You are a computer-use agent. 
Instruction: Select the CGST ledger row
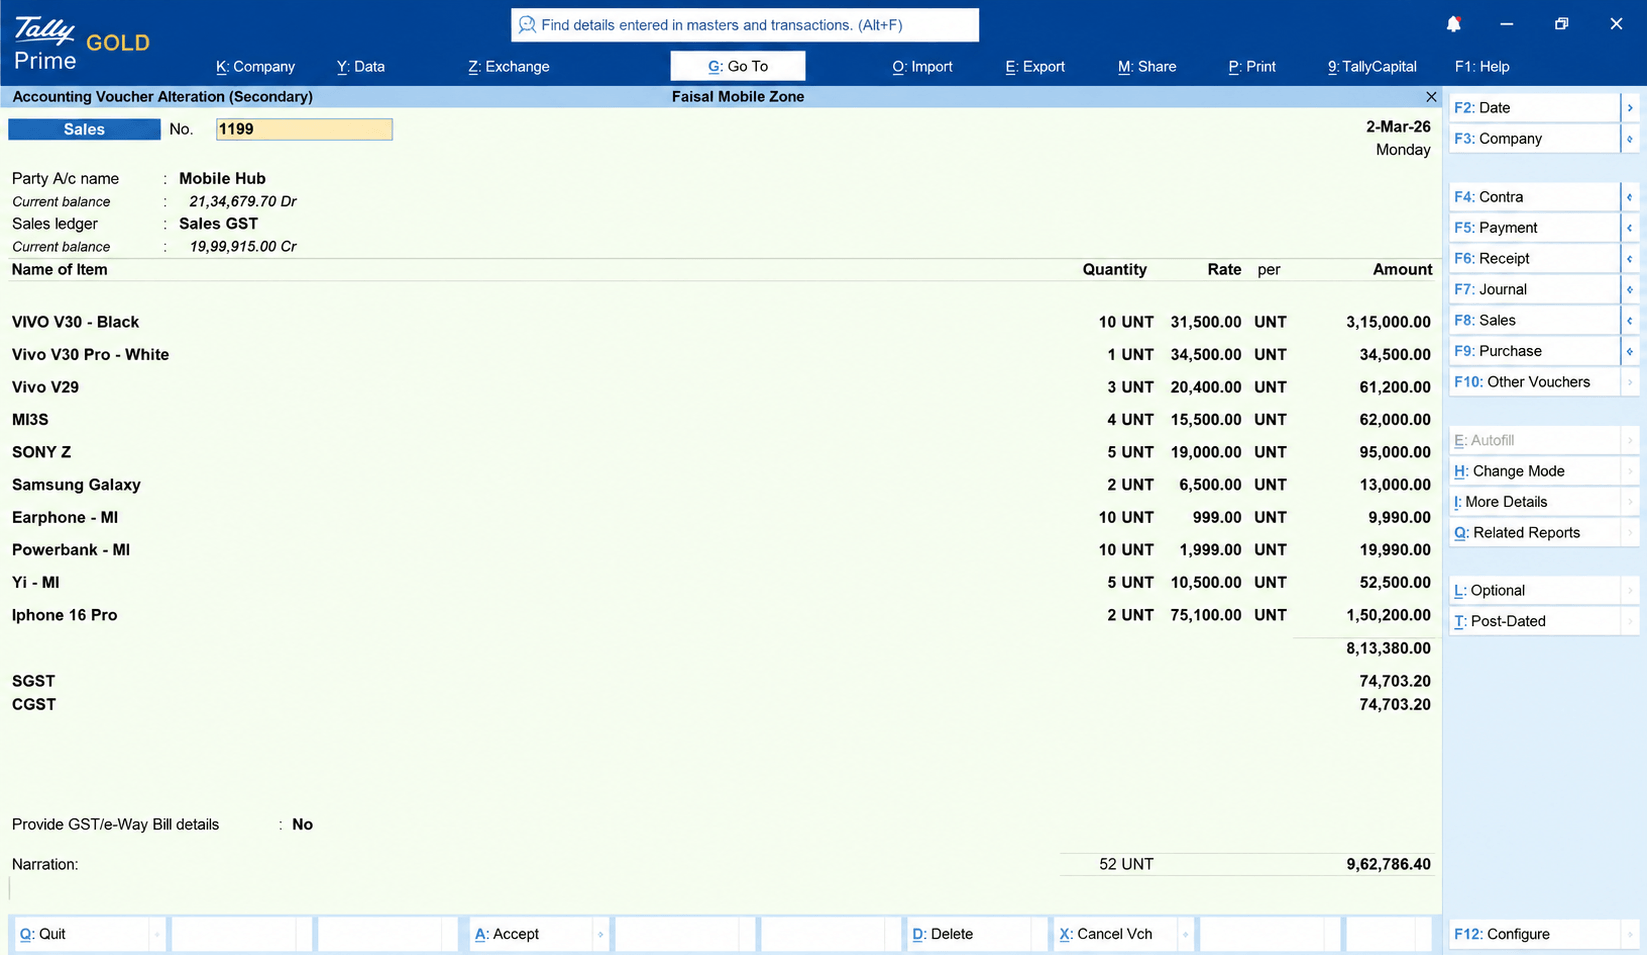pos(721,705)
